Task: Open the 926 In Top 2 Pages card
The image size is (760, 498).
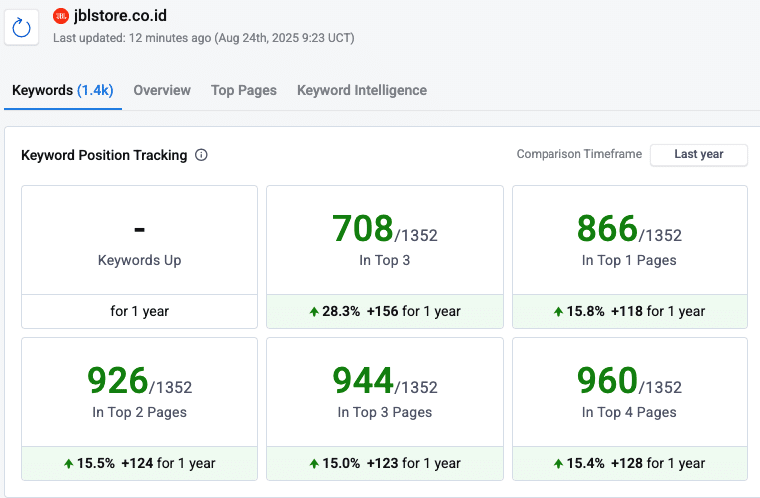Action: 140,409
